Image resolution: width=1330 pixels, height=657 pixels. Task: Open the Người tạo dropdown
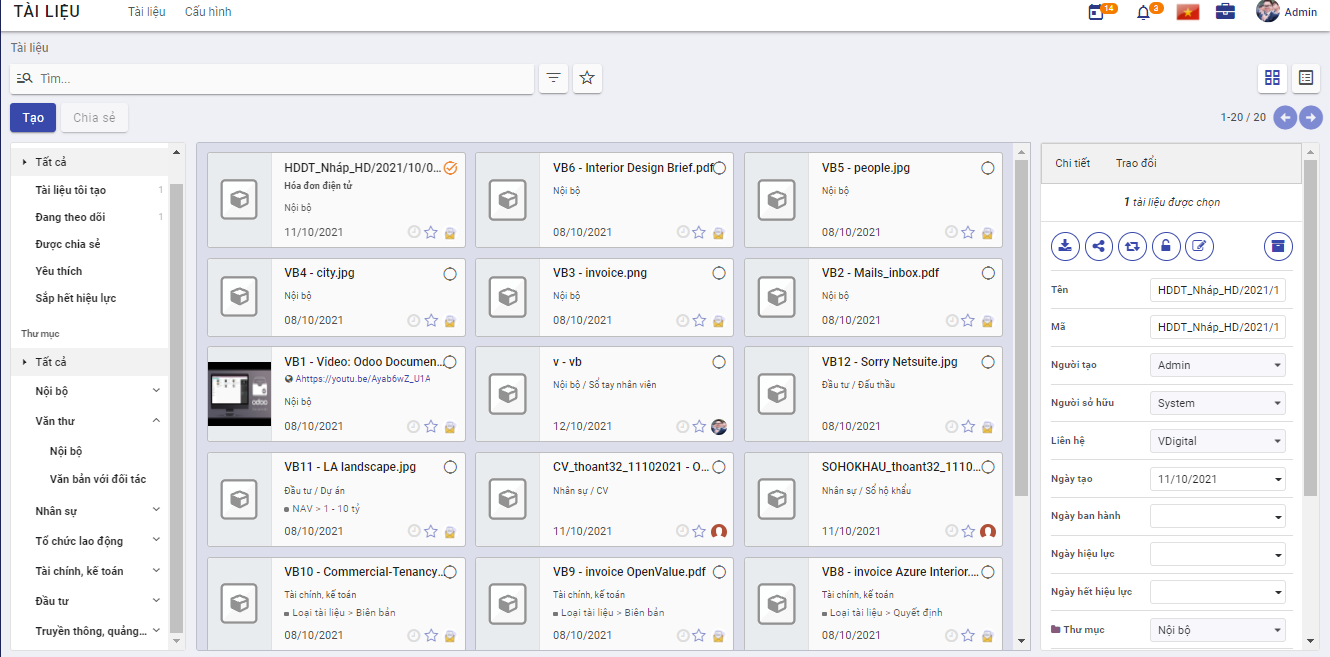pyautogui.click(x=1217, y=366)
